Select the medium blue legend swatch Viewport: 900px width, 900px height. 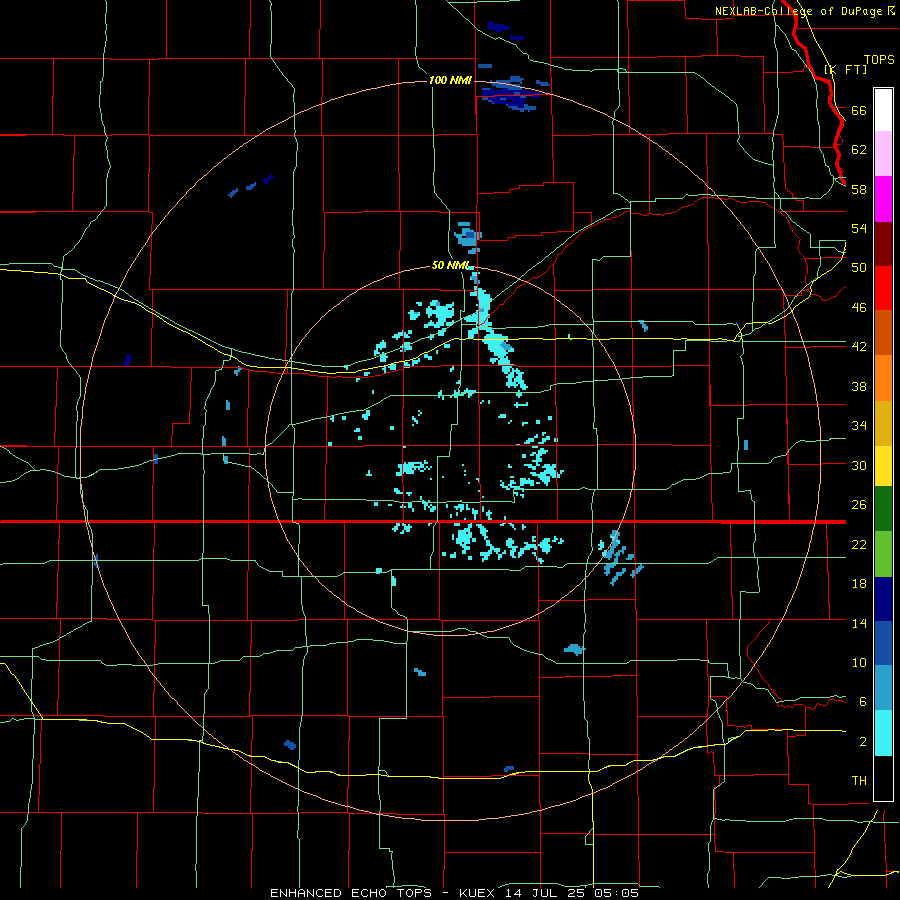pyautogui.click(x=883, y=643)
